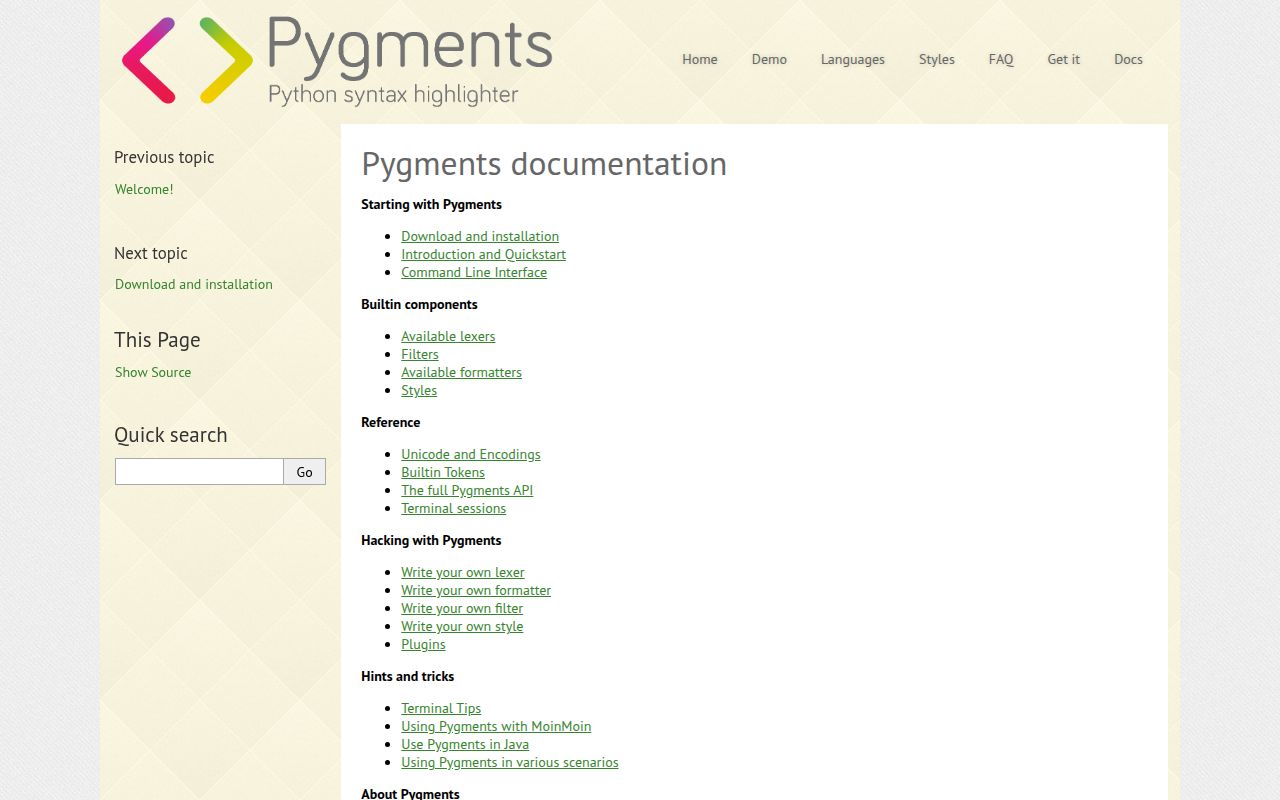The height and width of the screenshot is (800, 1280).
Task: Open Terminal sessions
Action: (x=454, y=508)
